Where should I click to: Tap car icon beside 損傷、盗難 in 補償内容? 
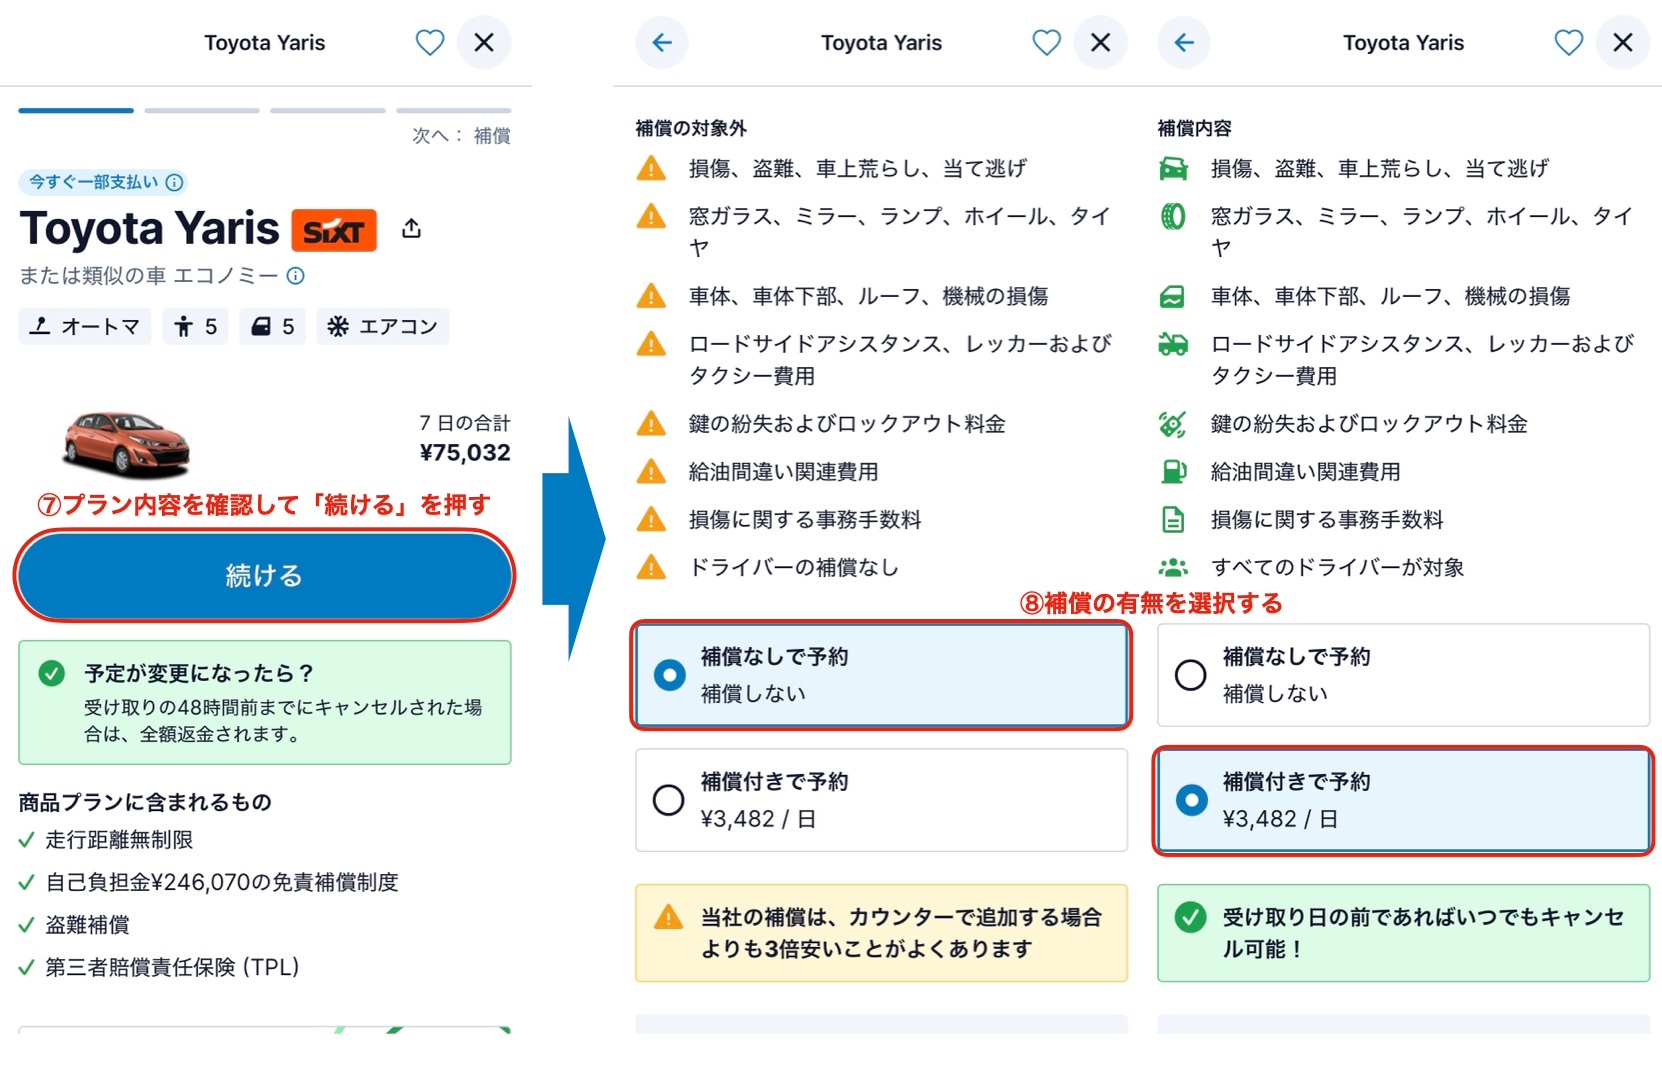[x=1173, y=169]
